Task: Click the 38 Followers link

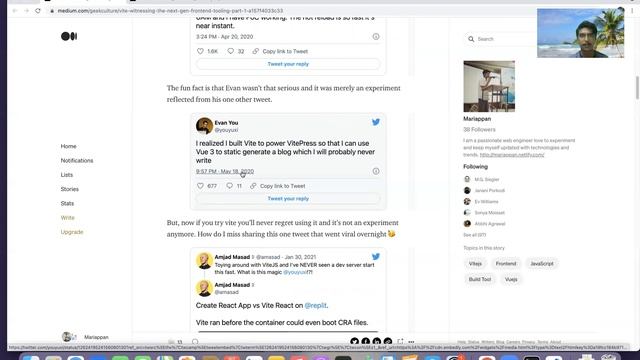Action: click(479, 129)
